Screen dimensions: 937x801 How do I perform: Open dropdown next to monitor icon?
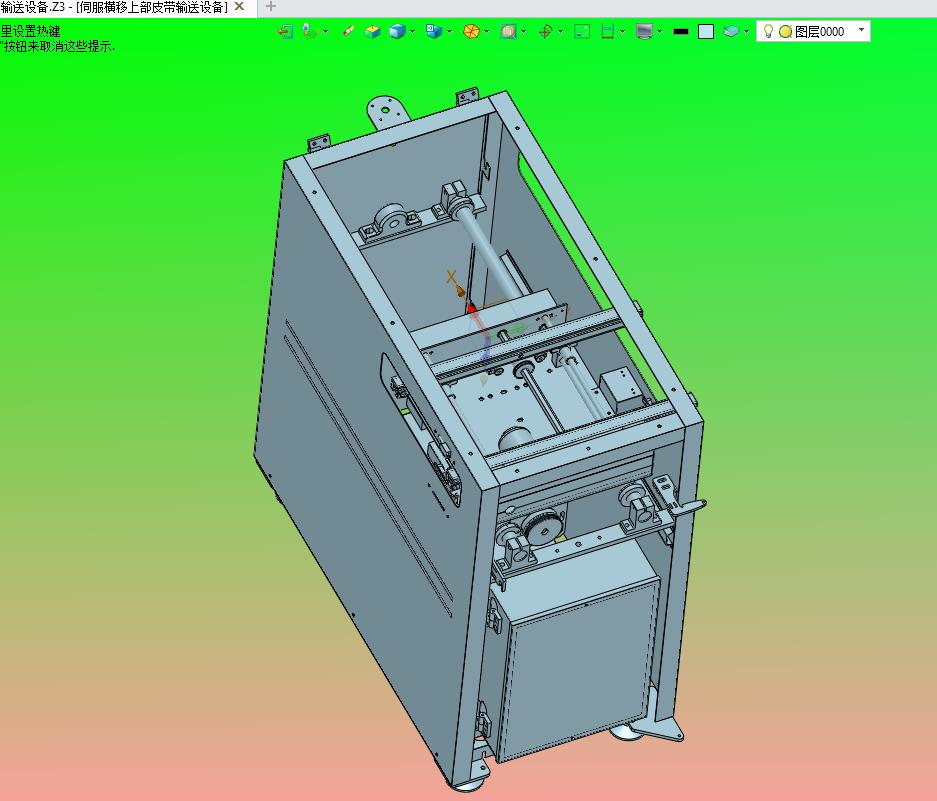[660, 32]
